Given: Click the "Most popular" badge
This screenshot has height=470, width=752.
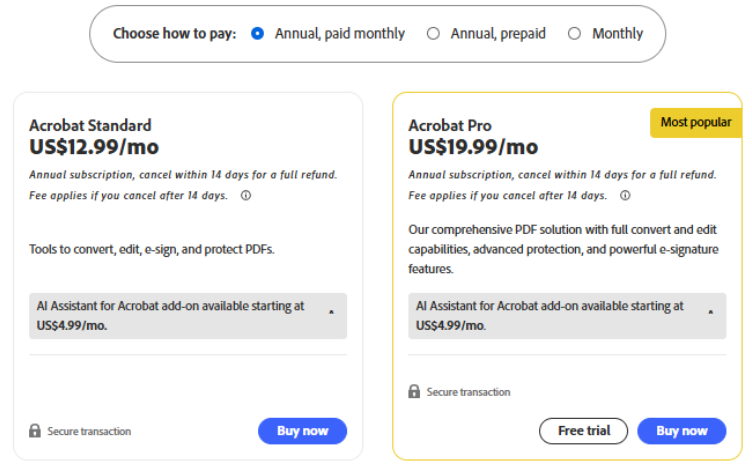Looking at the screenshot, I should [696, 122].
